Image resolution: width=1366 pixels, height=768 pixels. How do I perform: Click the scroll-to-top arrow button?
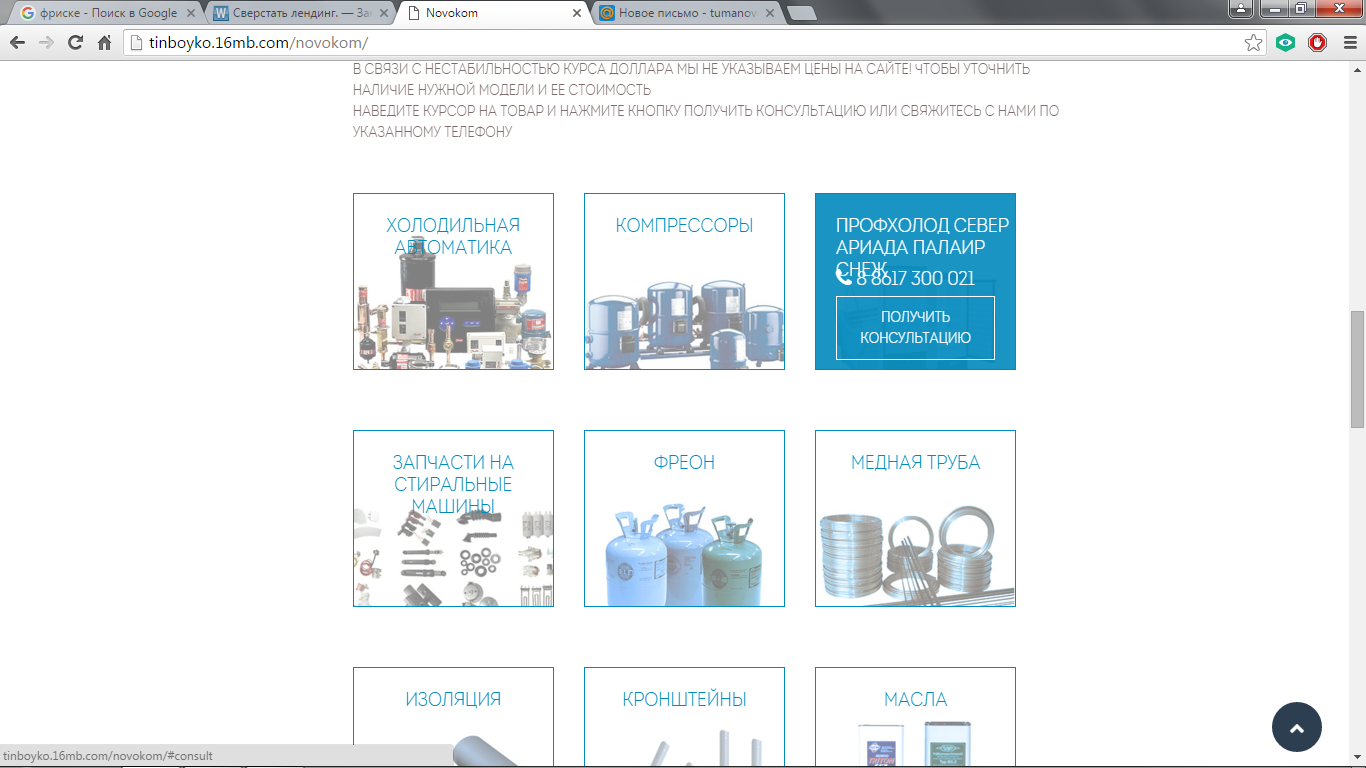click(x=1297, y=728)
